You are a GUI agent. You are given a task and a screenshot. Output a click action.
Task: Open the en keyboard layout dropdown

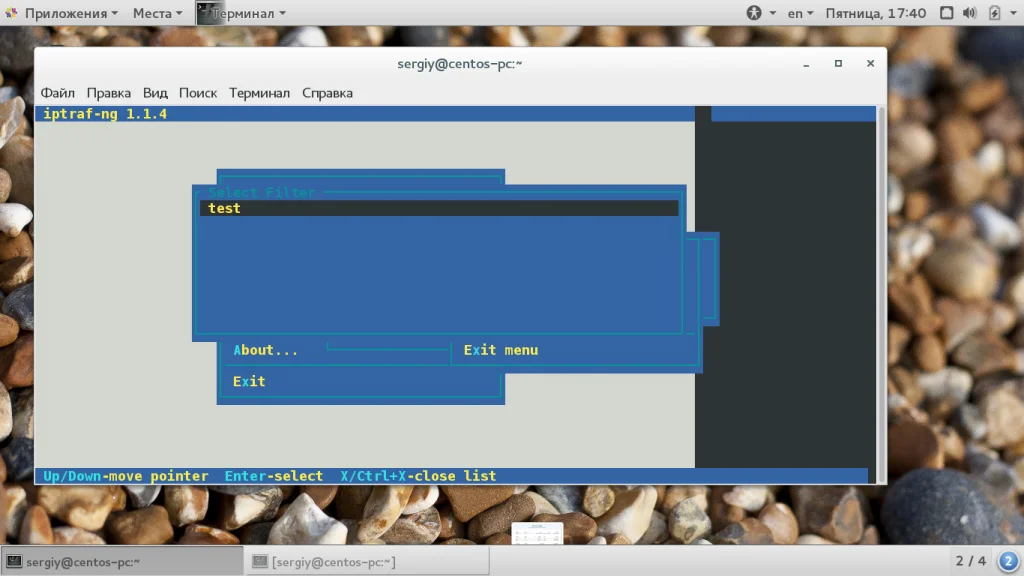tap(800, 13)
